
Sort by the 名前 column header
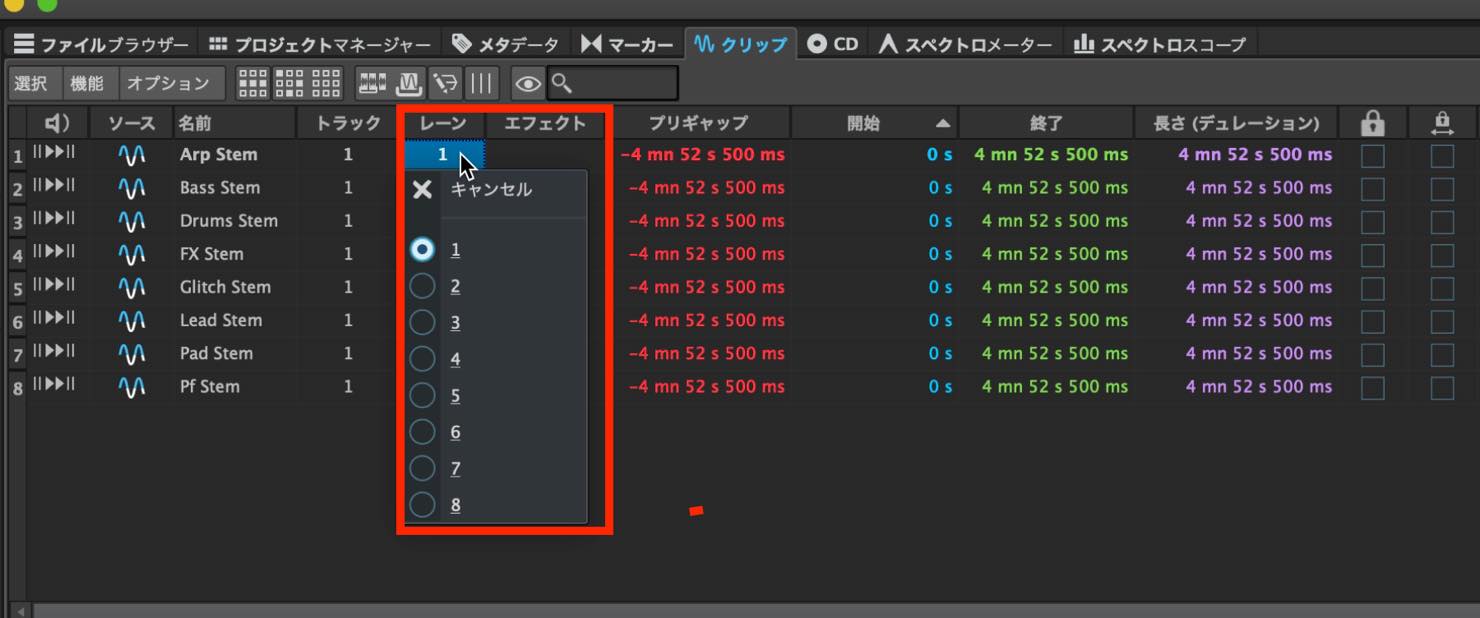point(234,123)
